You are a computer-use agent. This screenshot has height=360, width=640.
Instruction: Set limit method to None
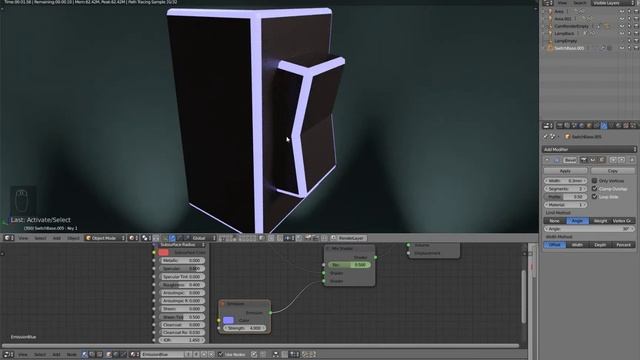(555, 220)
